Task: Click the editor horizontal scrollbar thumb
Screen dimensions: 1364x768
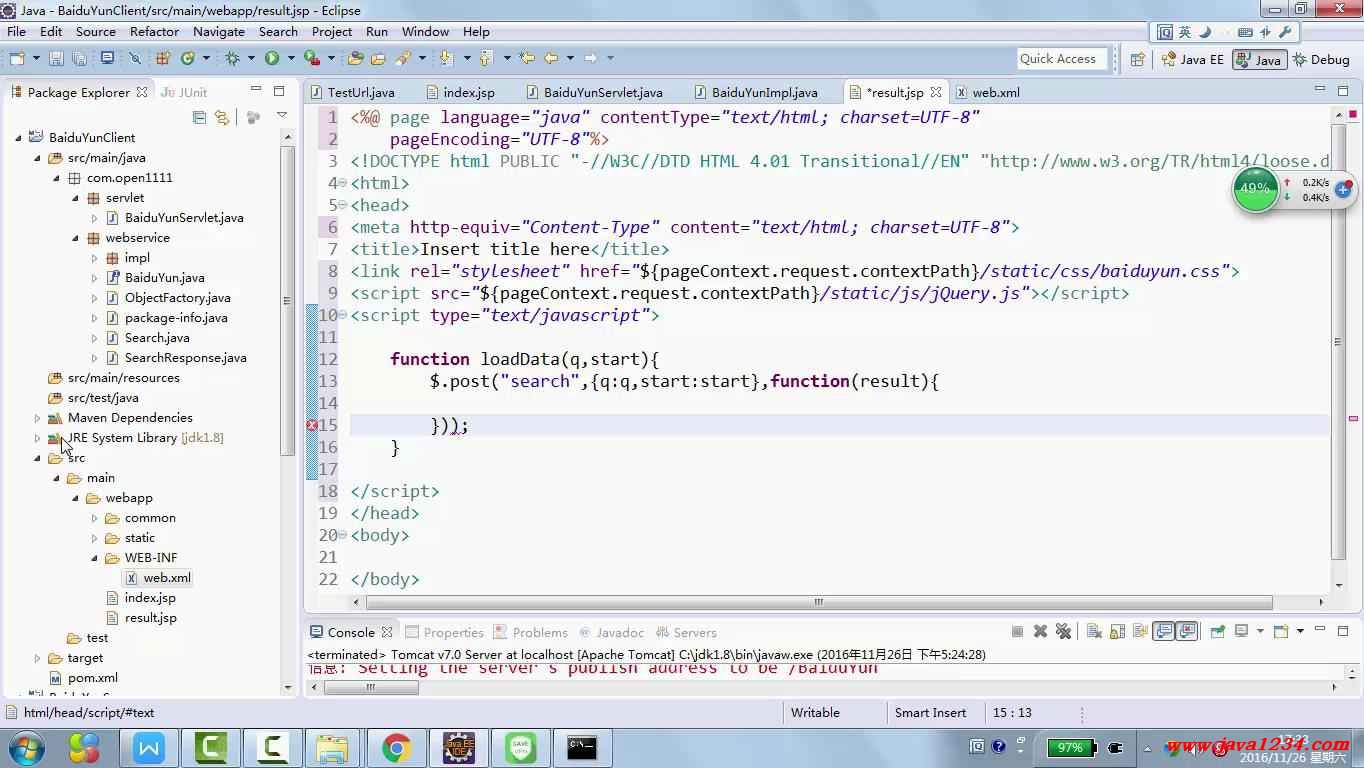Action: [x=818, y=602]
